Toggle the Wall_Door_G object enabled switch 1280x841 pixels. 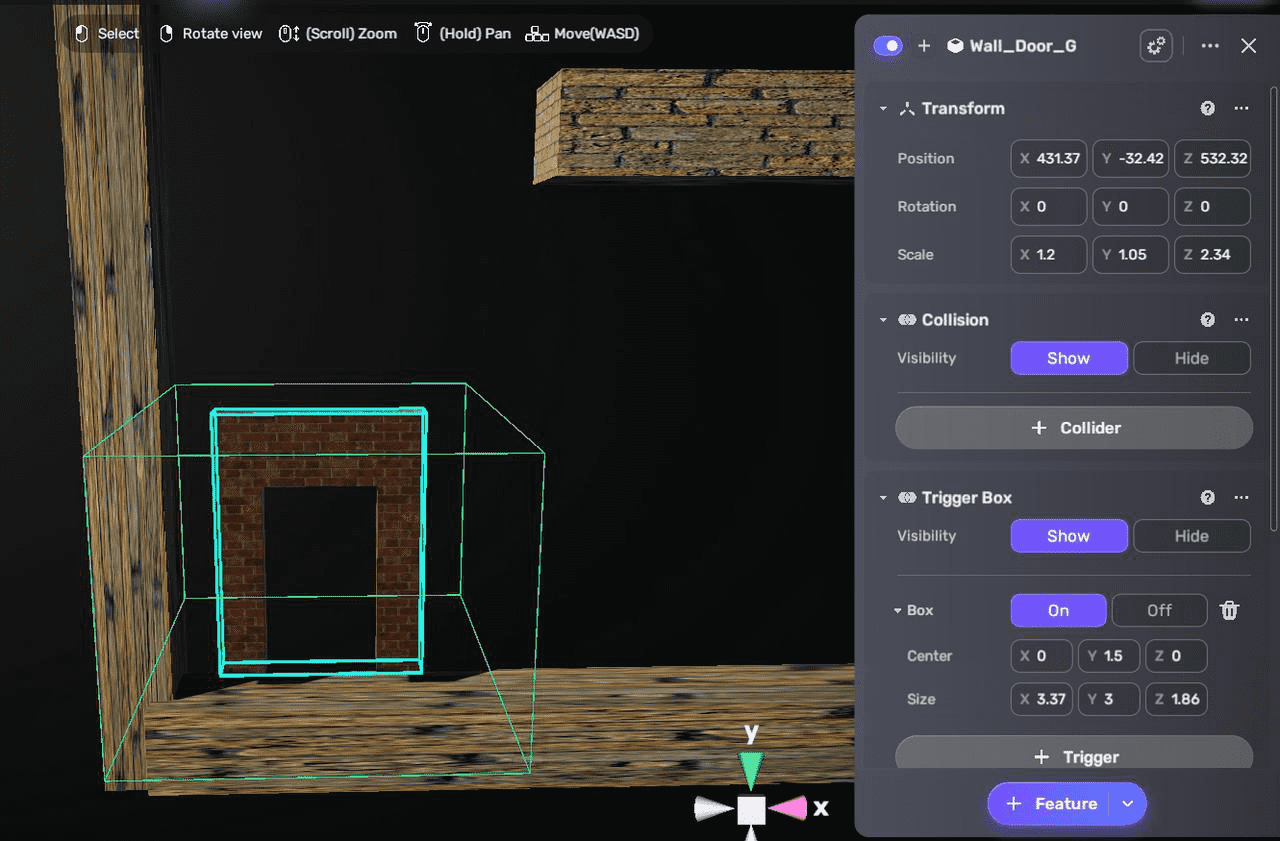pyautogui.click(x=888, y=46)
